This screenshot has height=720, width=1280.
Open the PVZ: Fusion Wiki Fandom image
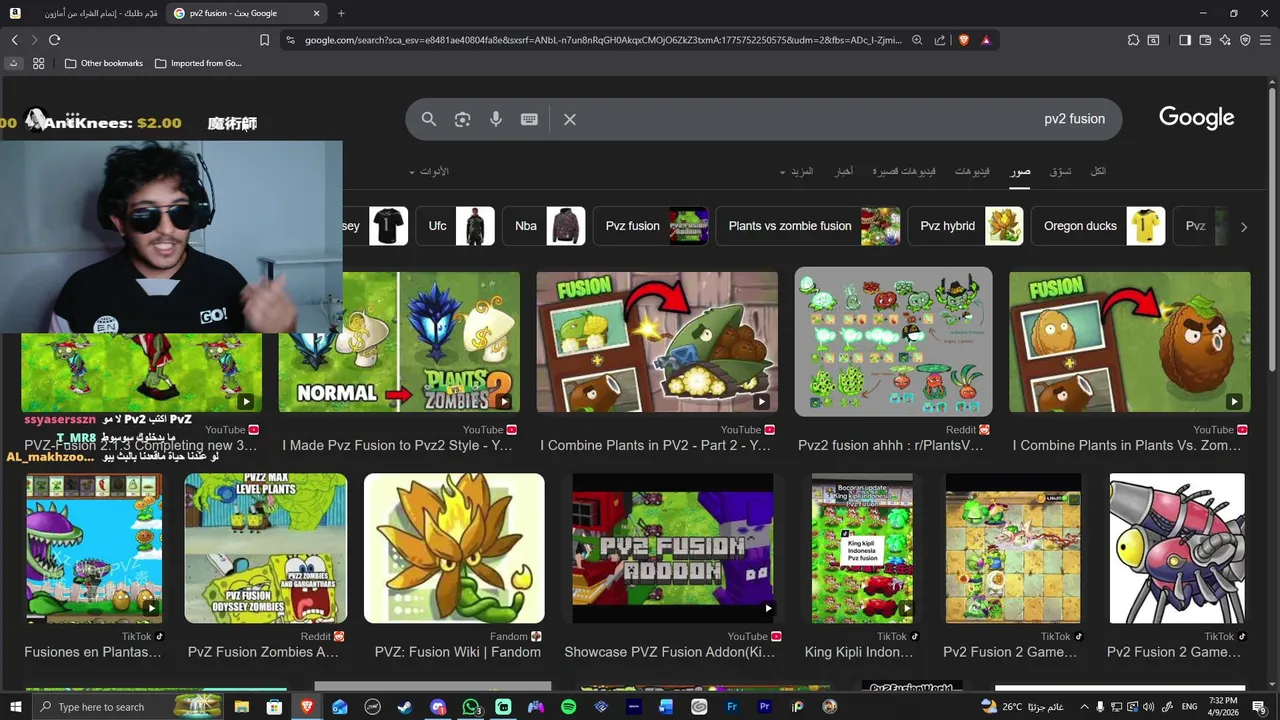[454, 548]
